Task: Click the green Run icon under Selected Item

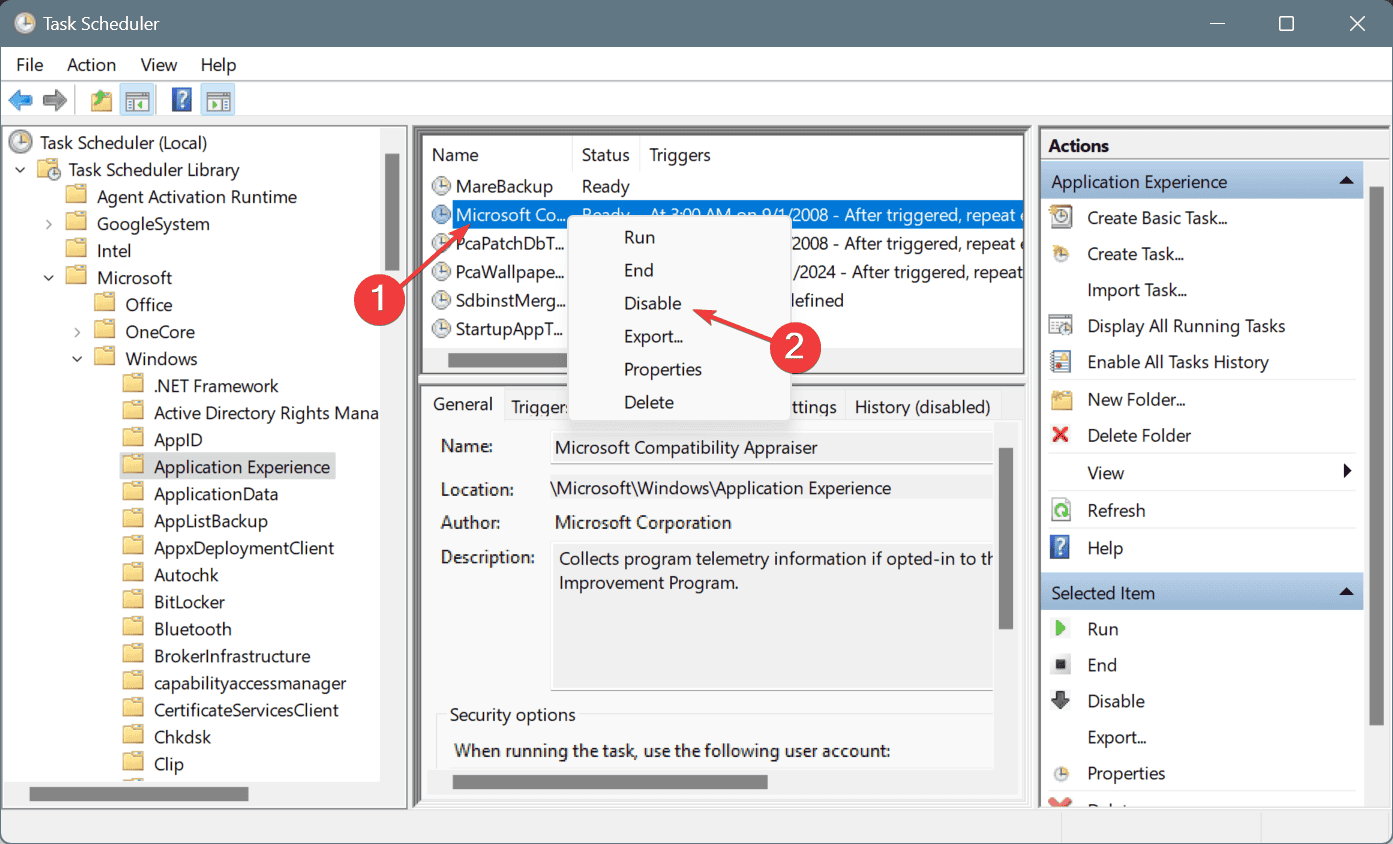Action: [x=1061, y=629]
